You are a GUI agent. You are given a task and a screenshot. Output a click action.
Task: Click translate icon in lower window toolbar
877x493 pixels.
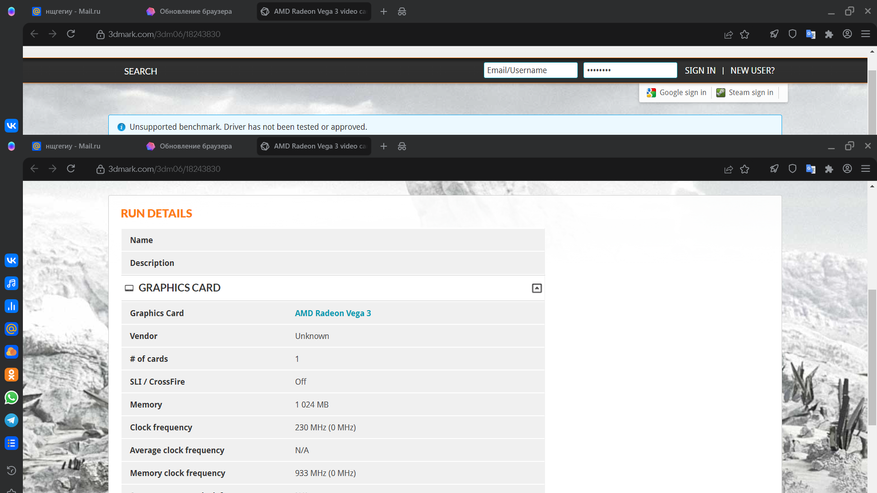810,169
